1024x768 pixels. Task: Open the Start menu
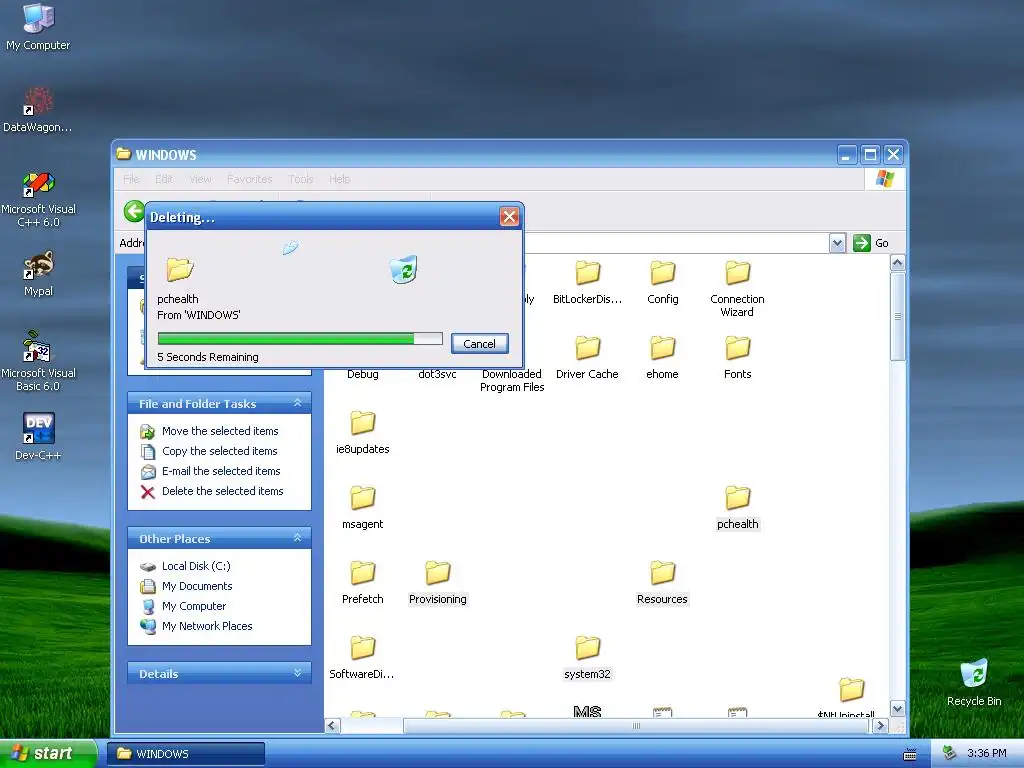pyautogui.click(x=47, y=754)
